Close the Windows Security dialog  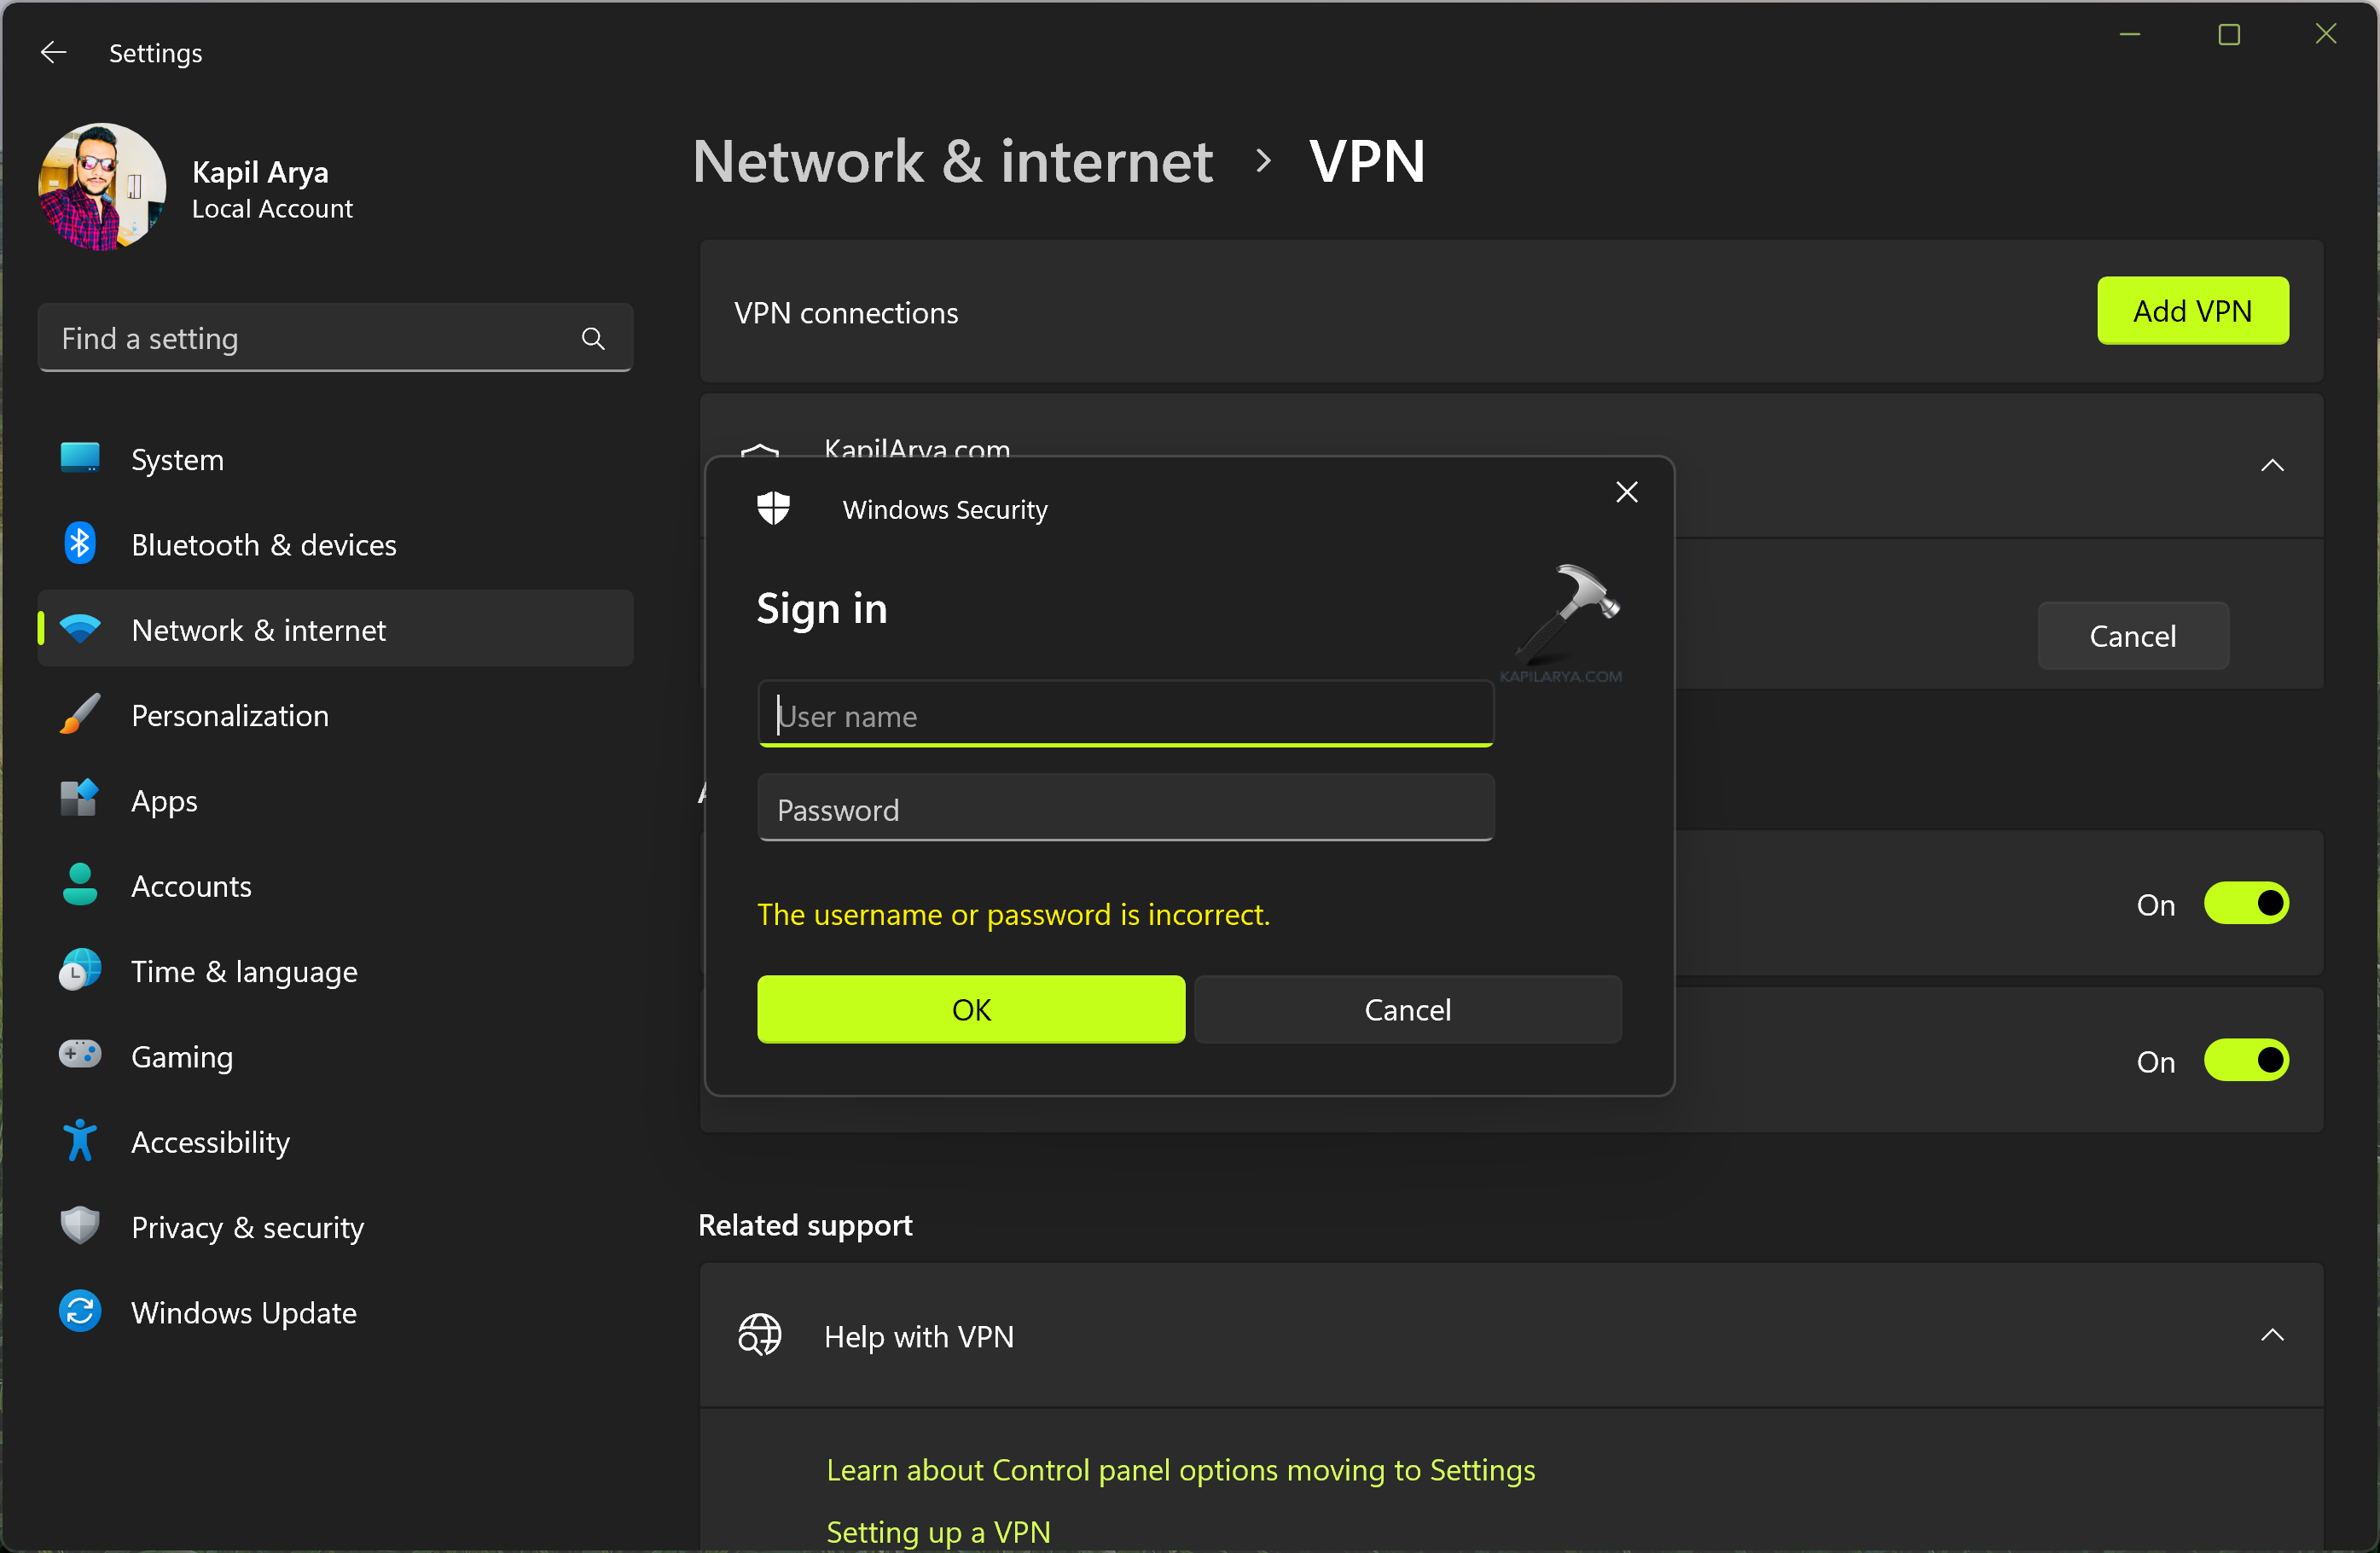(1626, 492)
